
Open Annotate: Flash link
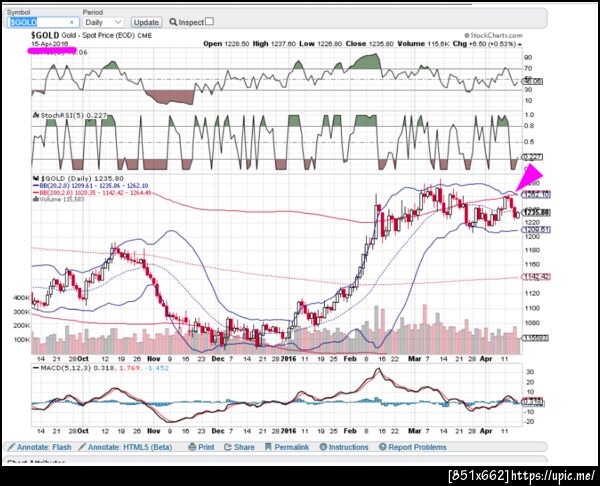(44, 447)
